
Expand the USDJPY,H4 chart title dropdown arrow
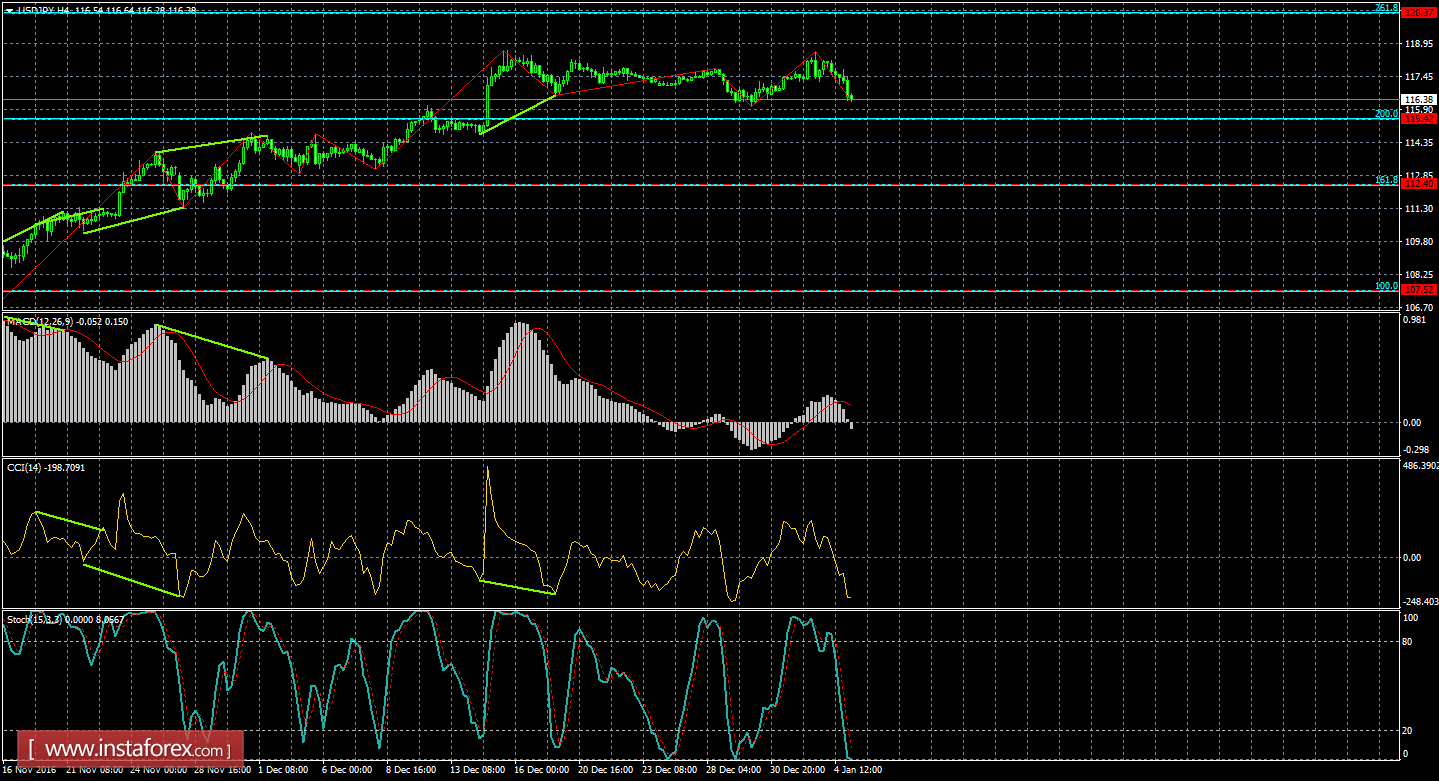(x=10, y=10)
